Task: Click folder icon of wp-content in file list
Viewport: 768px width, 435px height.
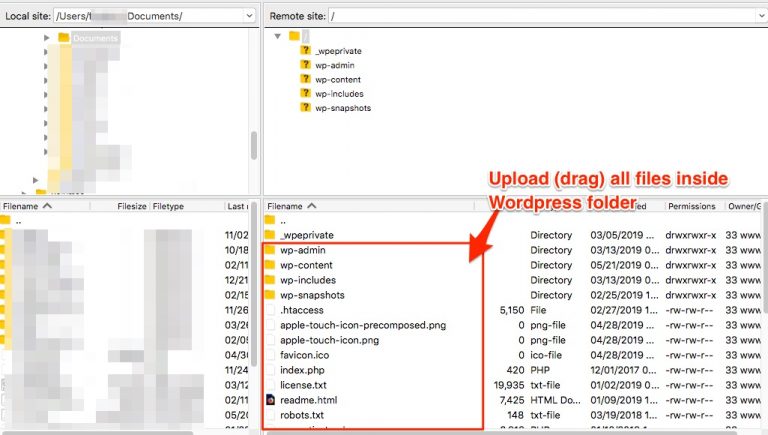Action: 270,265
